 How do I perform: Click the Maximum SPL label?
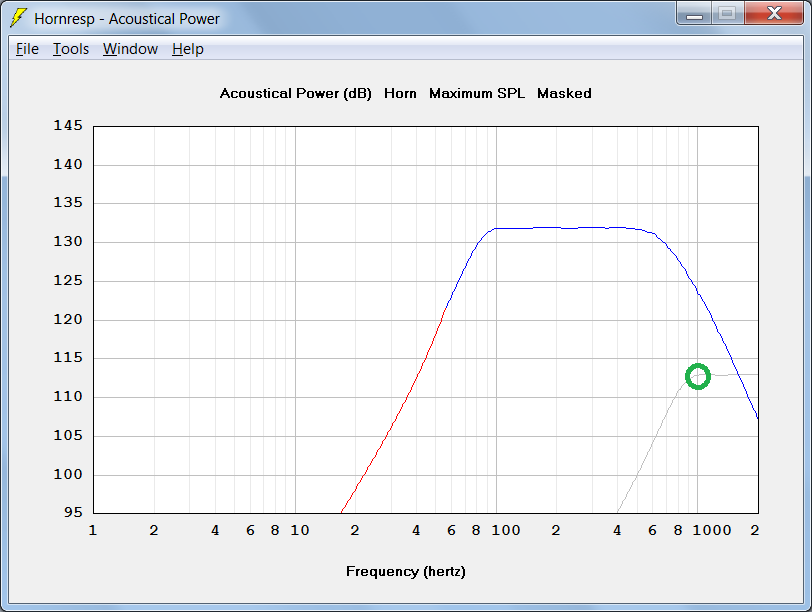(x=476, y=94)
